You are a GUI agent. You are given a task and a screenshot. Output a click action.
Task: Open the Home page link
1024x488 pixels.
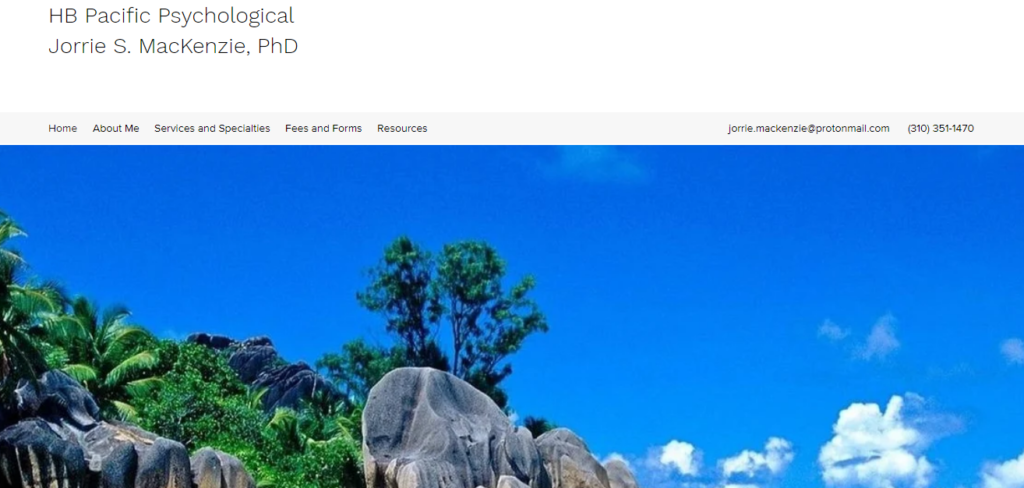pyautogui.click(x=63, y=129)
